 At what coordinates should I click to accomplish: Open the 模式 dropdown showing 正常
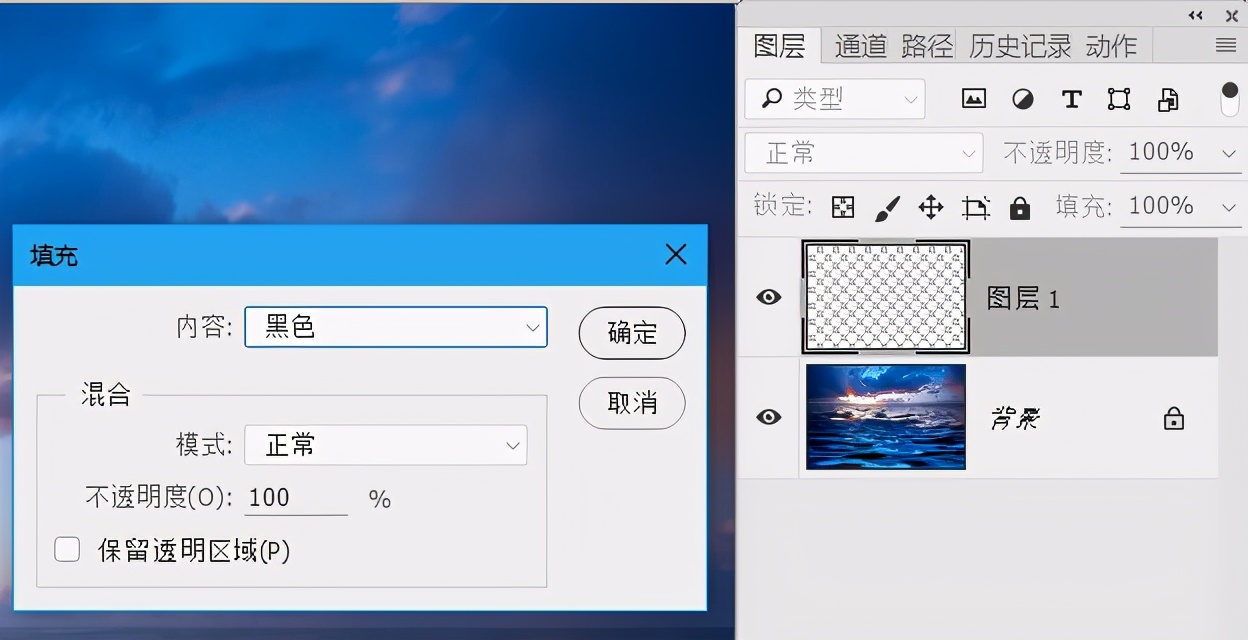point(386,445)
